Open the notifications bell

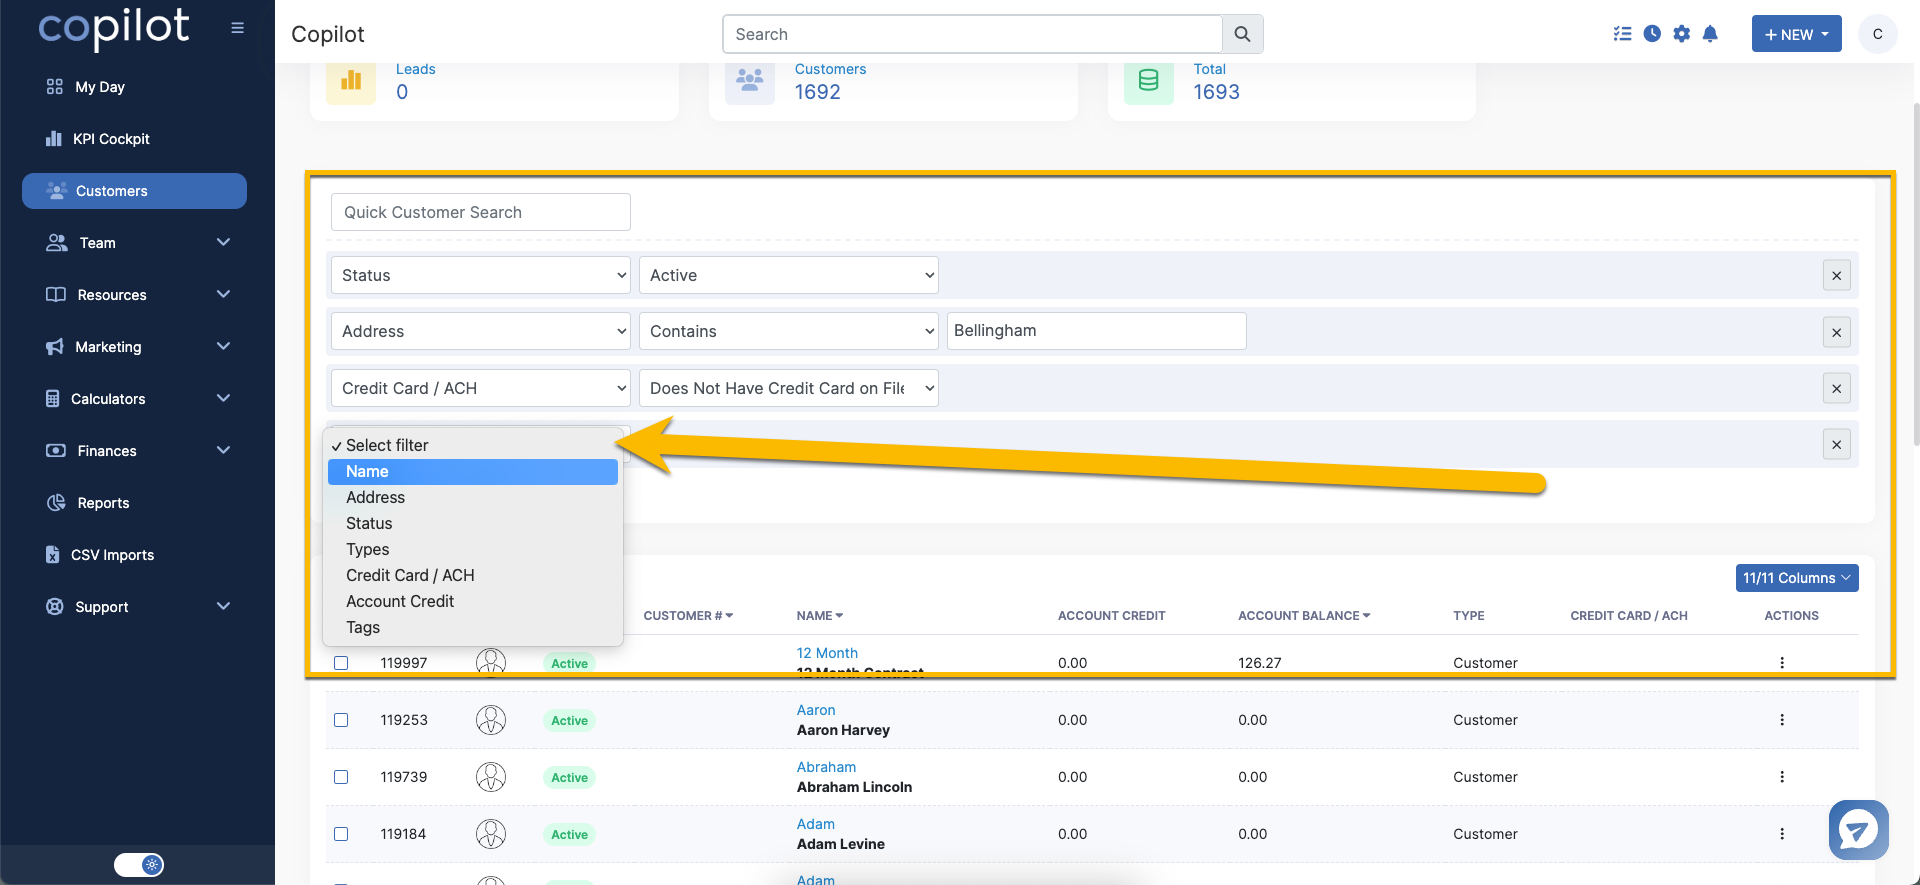click(1710, 34)
